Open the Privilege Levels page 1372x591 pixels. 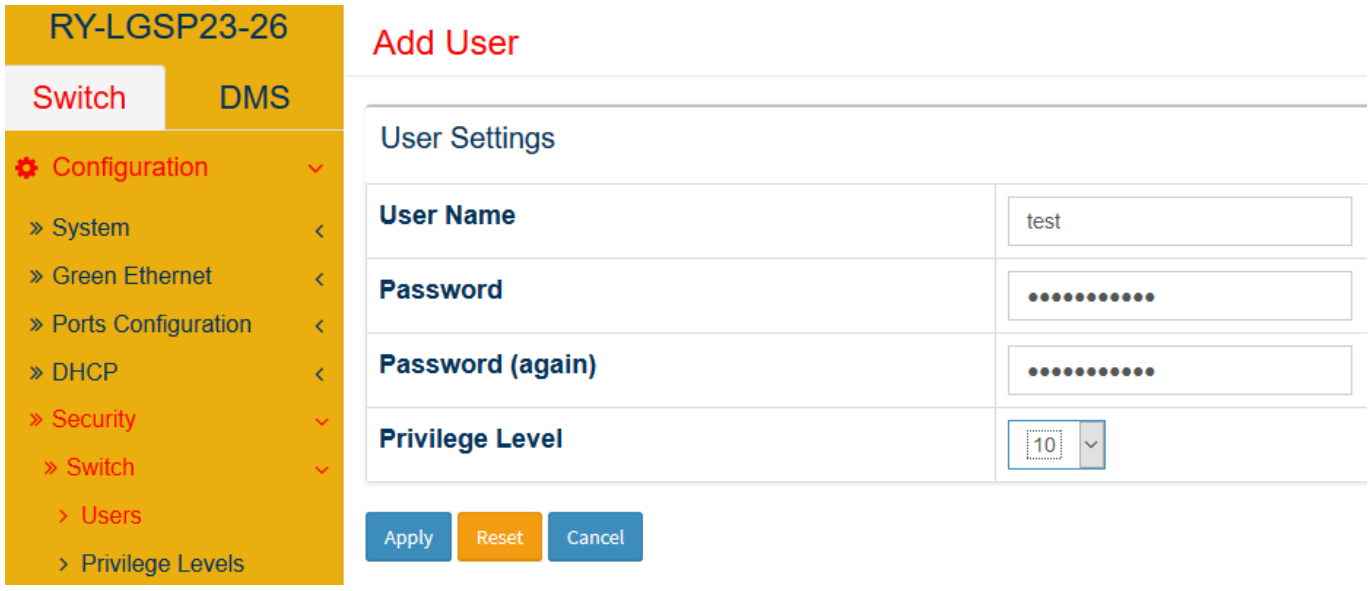162,564
